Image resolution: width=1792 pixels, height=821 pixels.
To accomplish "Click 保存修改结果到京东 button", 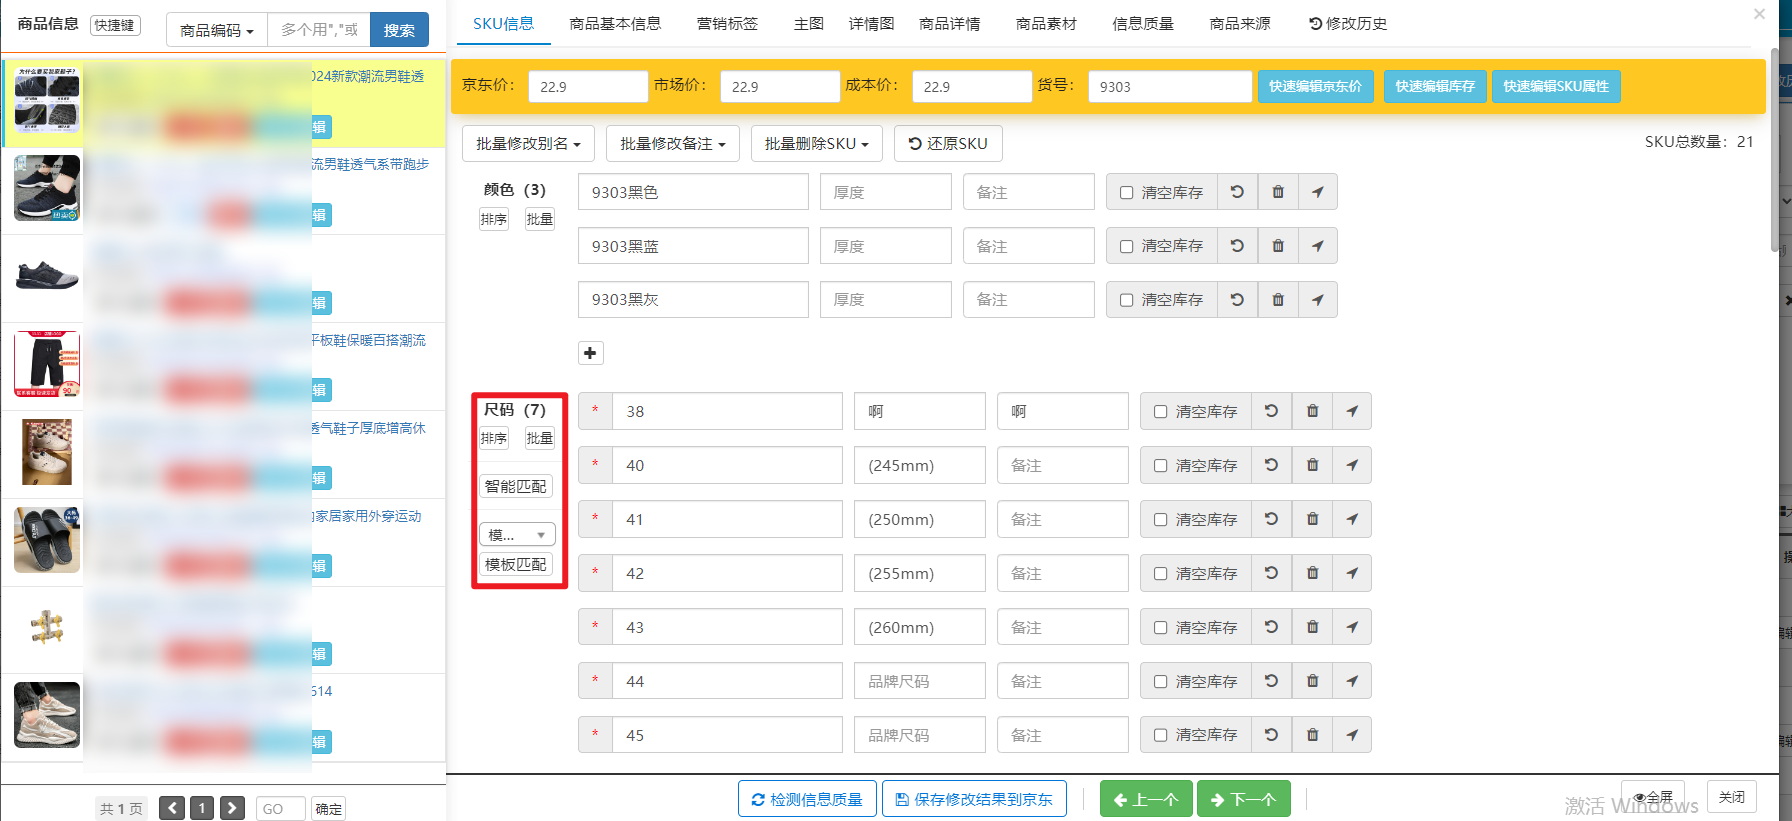I will (974, 799).
